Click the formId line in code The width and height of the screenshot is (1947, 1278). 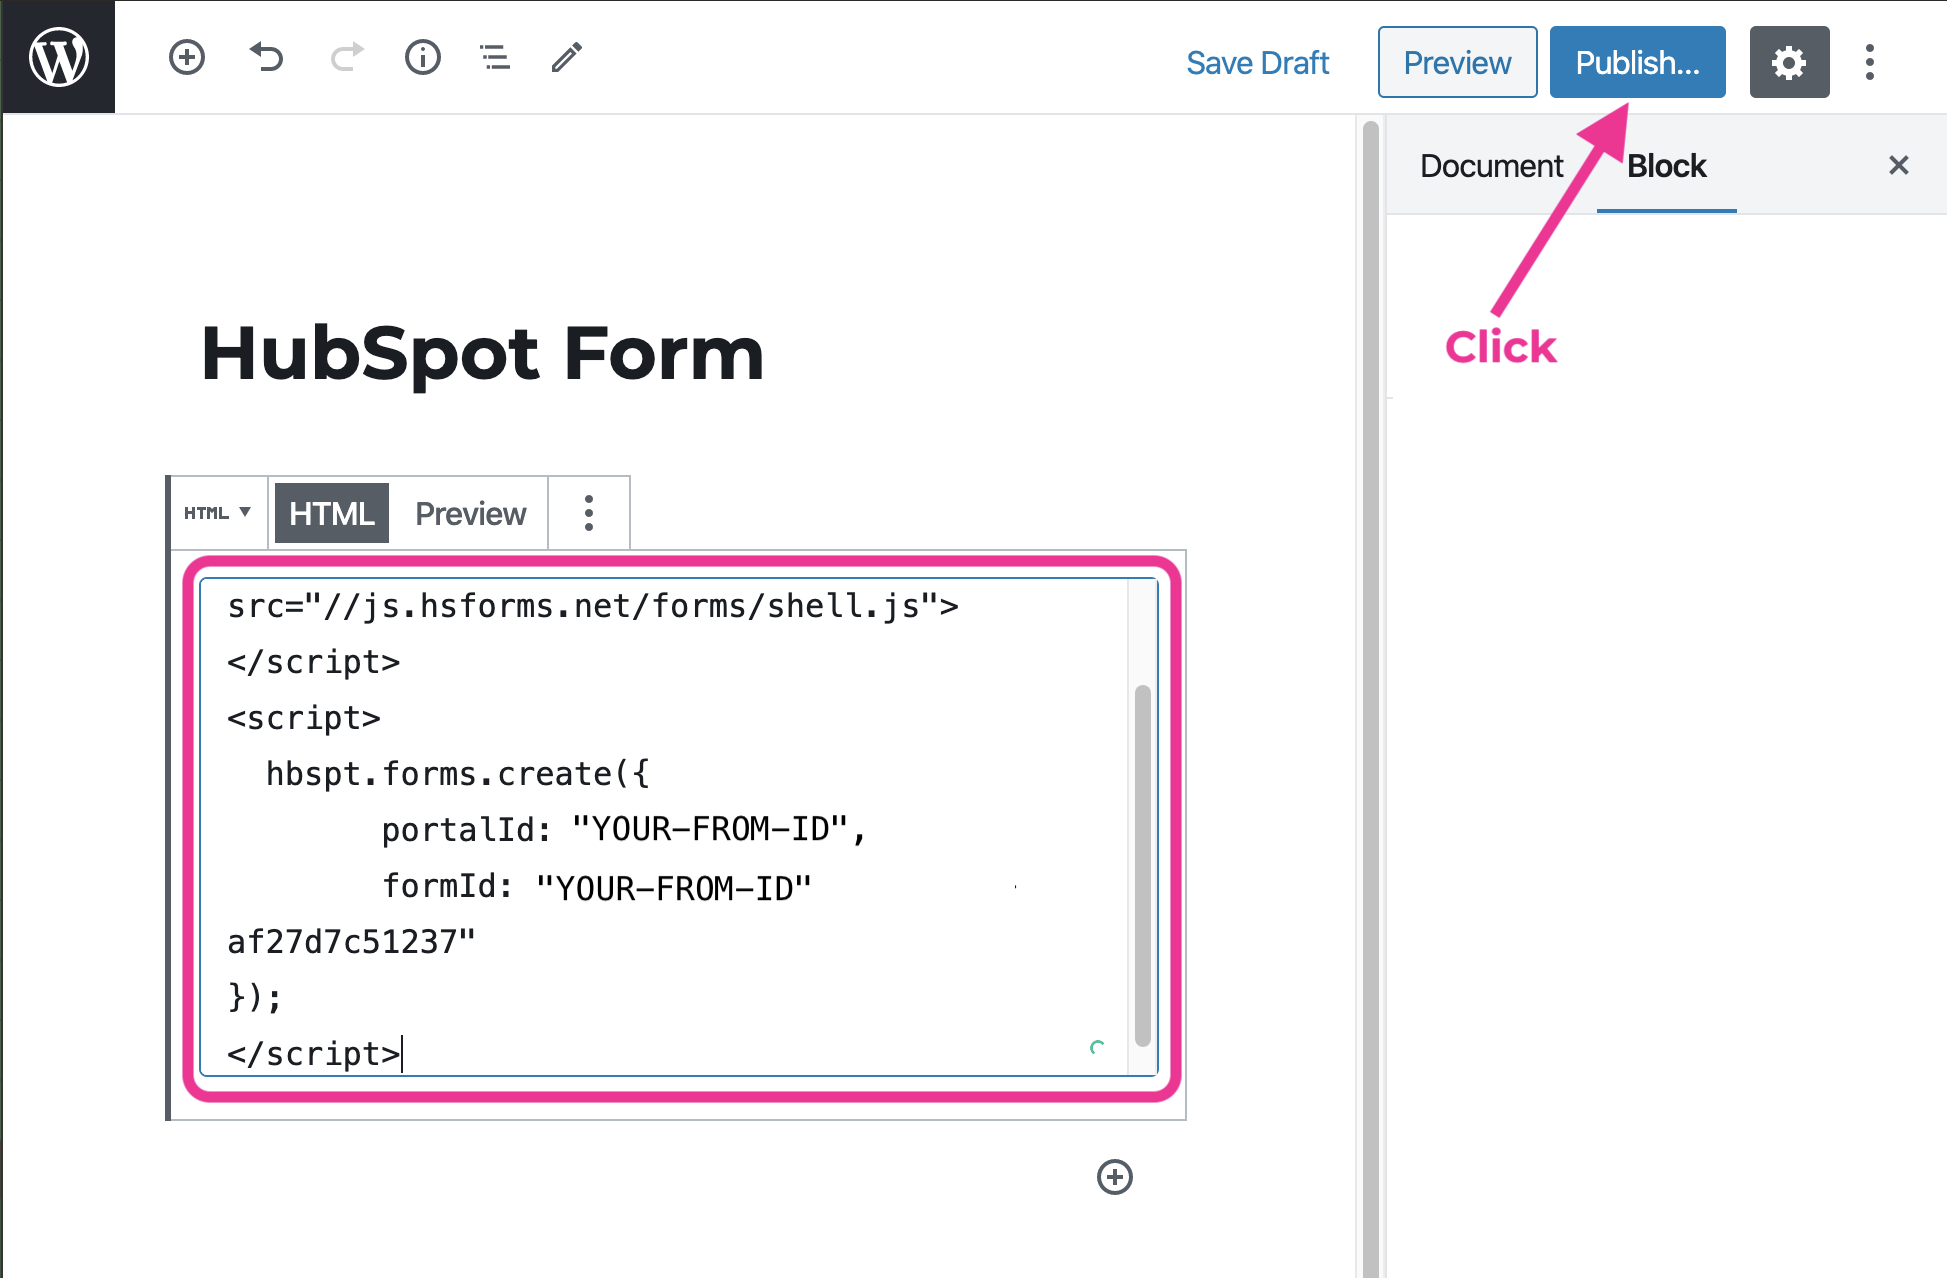click(597, 887)
